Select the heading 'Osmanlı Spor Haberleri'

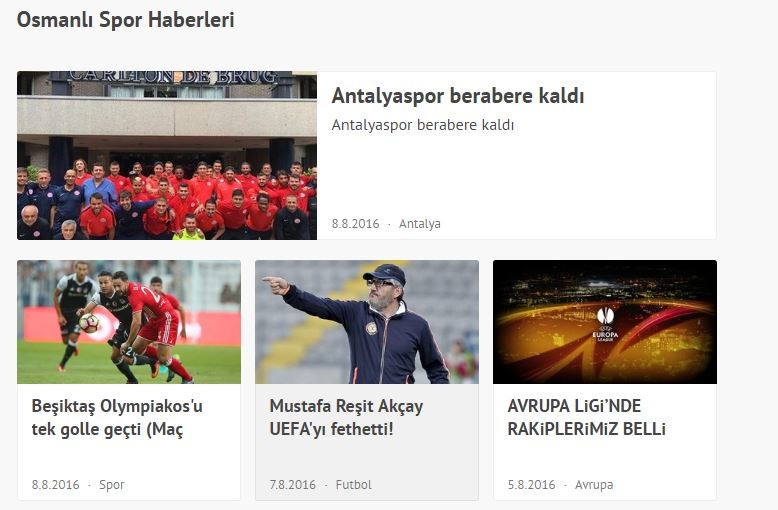pyautogui.click(x=126, y=20)
